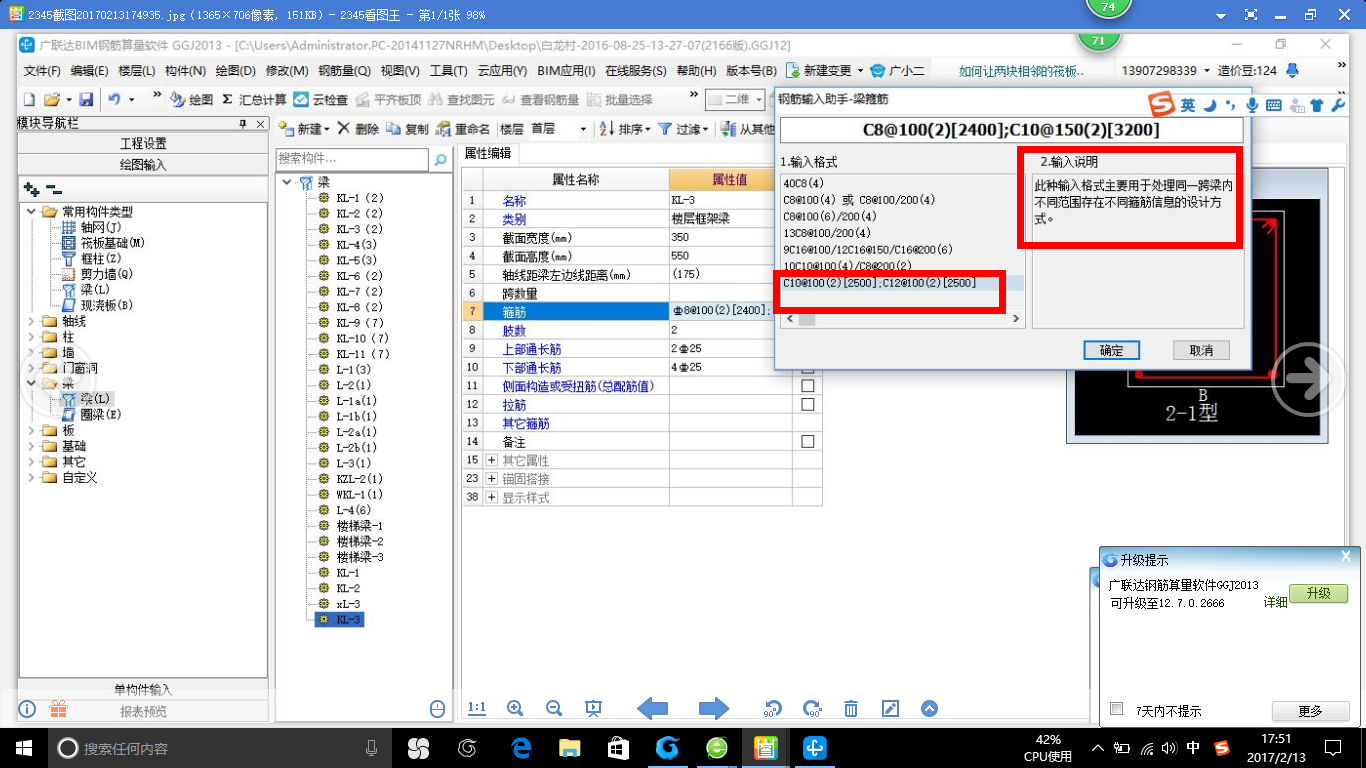Click the mouse-mode icon below the component list
This screenshot has width=1366, height=768.
(x=437, y=709)
